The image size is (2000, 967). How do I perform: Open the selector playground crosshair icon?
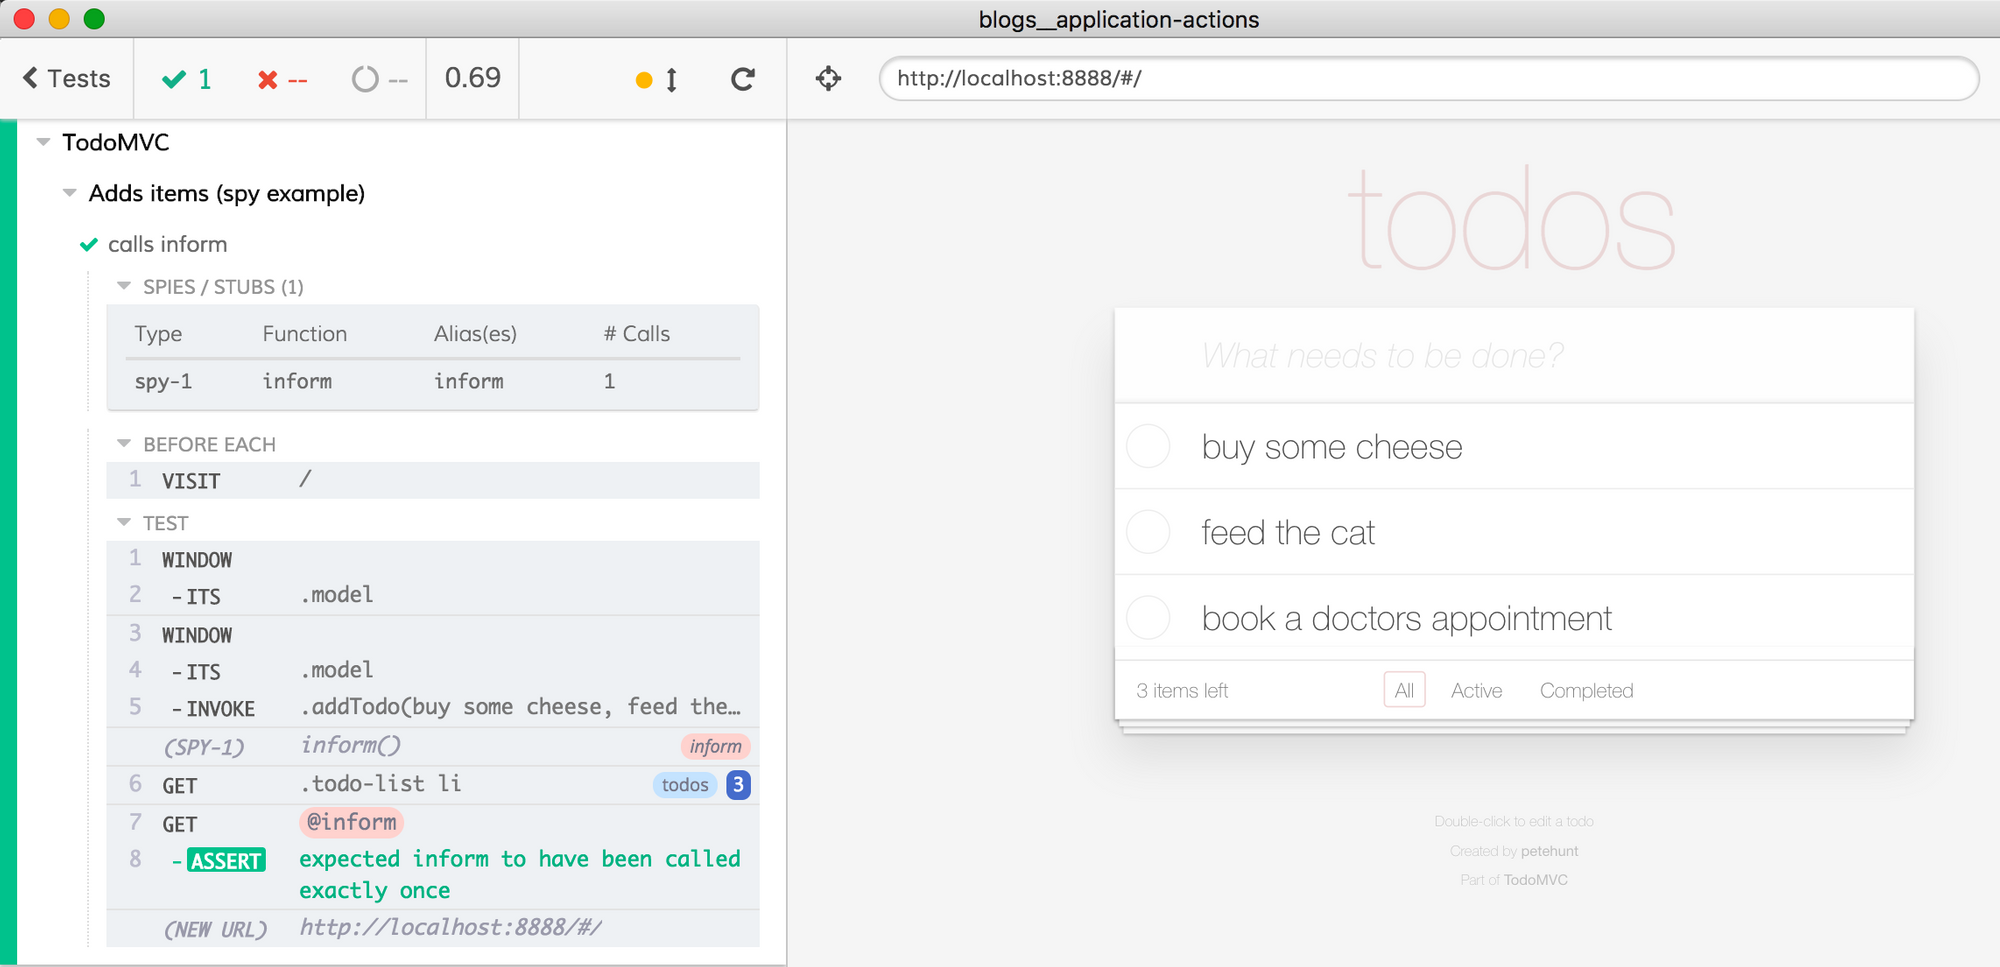coord(828,78)
